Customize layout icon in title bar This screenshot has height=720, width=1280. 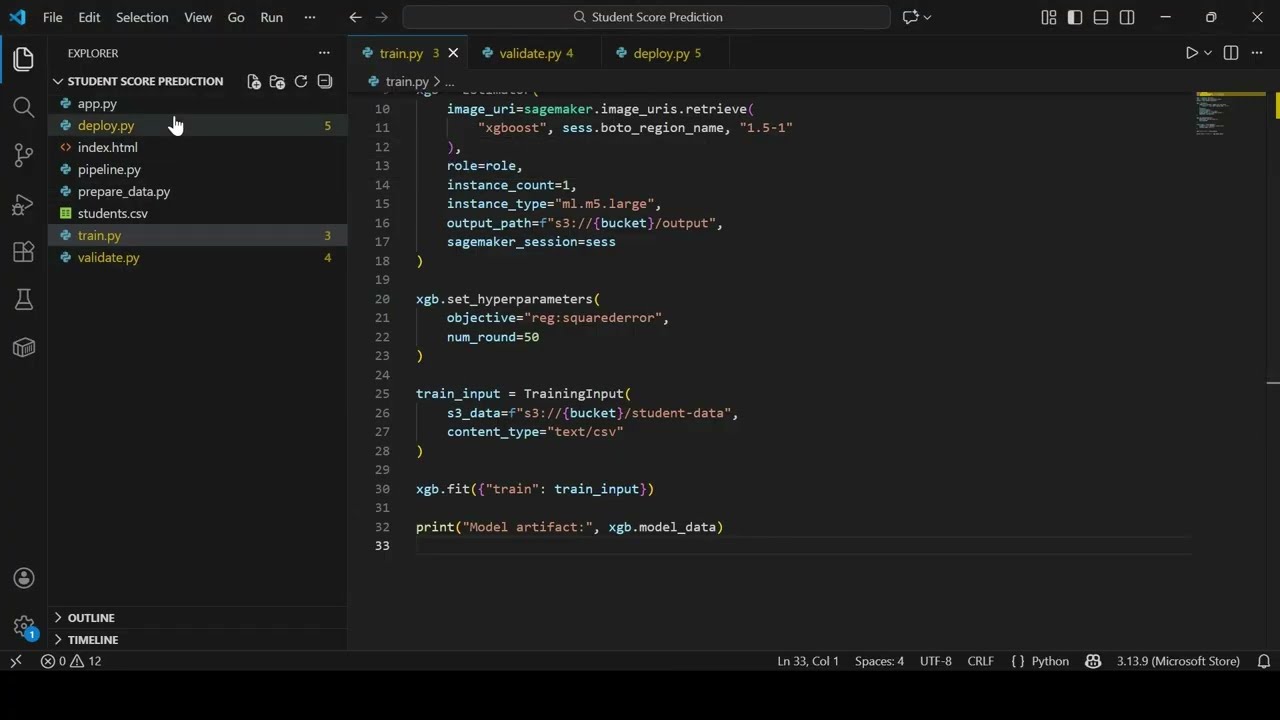click(x=1049, y=17)
